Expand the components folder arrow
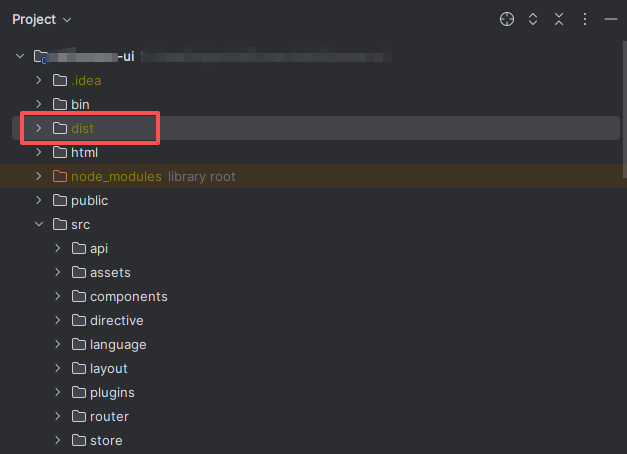The image size is (627, 454). (x=58, y=296)
